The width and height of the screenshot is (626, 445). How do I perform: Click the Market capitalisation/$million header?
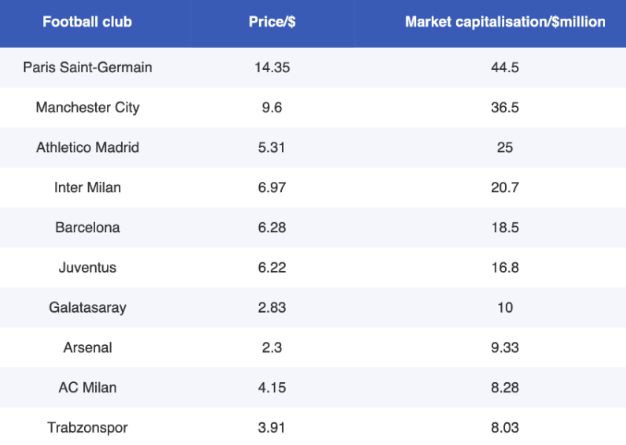pos(505,21)
